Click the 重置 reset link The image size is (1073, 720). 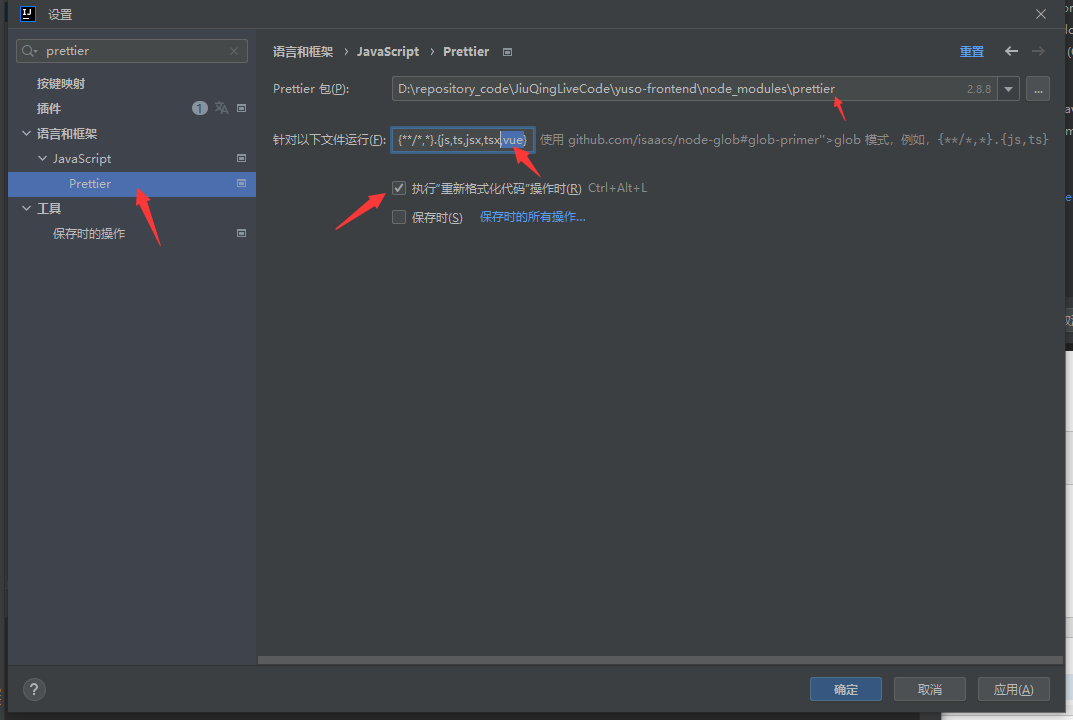[x=972, y=51]
